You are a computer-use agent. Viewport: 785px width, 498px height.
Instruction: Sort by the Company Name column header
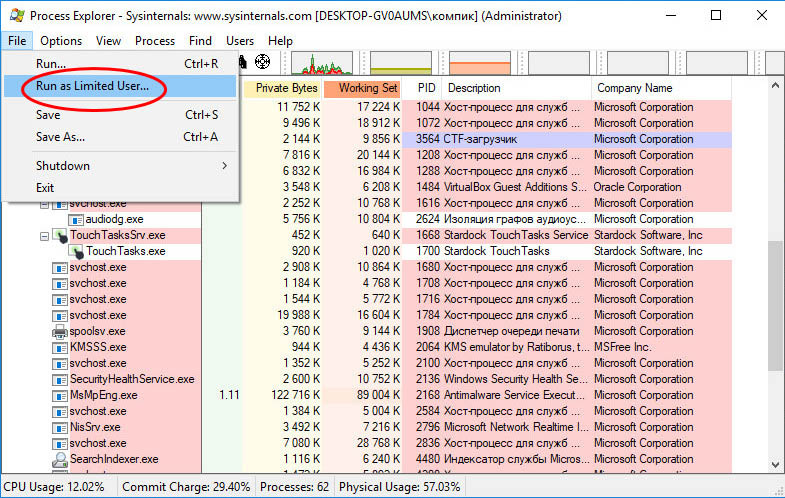click(x=661, y=88)
